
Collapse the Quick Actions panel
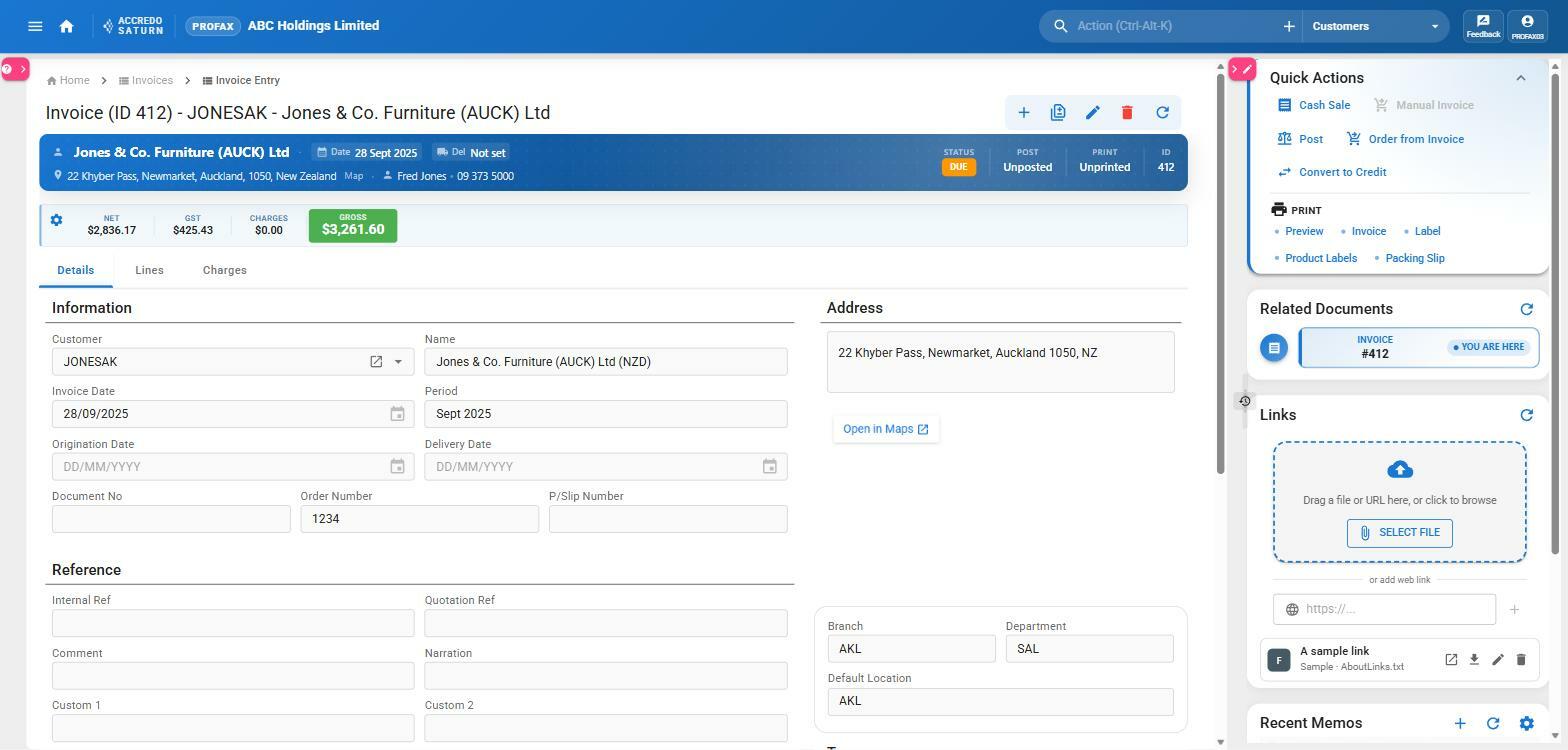tap(1520, 78)
